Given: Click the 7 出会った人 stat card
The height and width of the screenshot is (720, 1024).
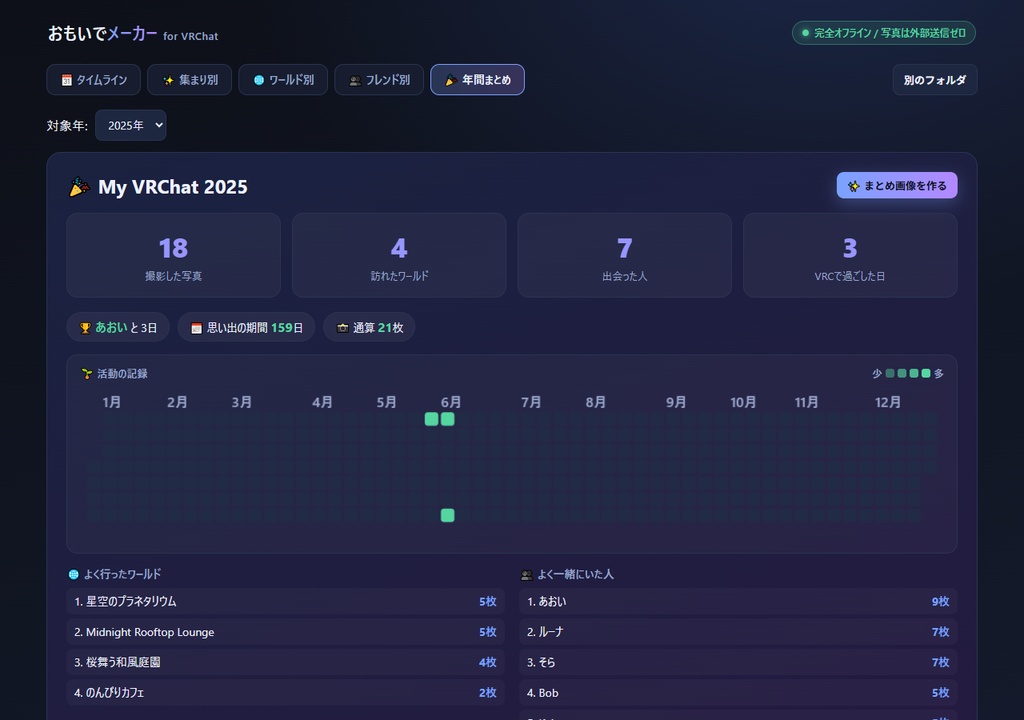Looking at the screenshot, I should point(624,255).
